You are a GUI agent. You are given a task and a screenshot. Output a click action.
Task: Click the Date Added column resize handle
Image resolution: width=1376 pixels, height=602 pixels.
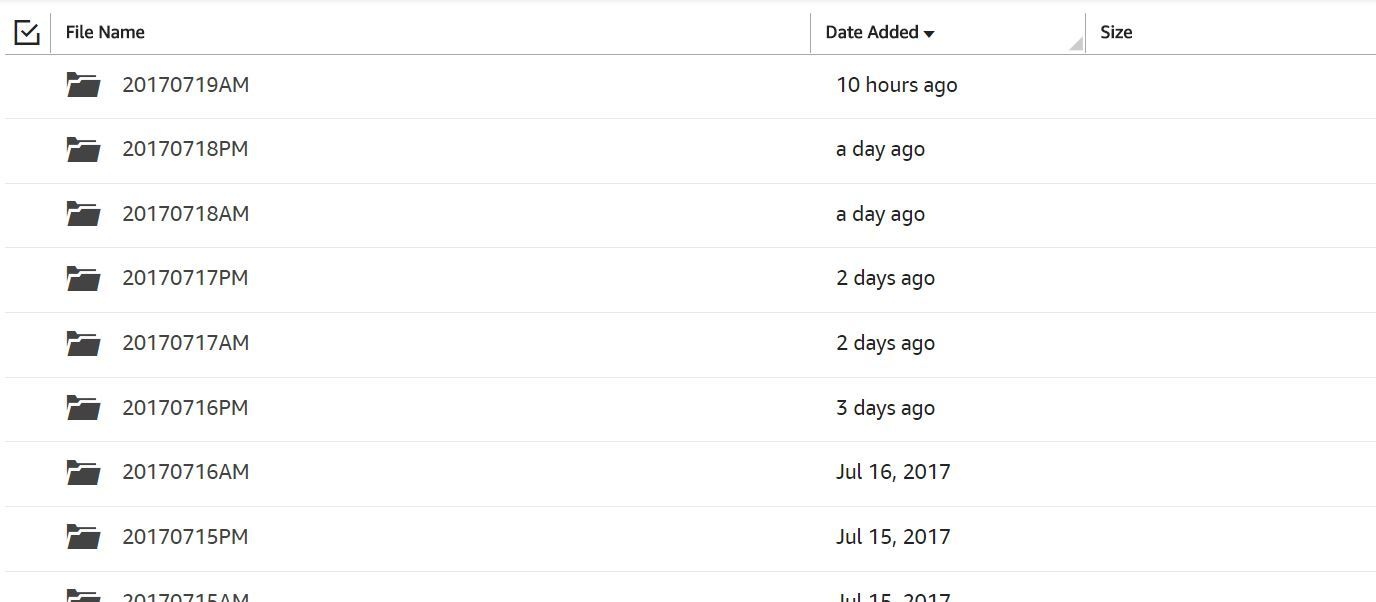pyautogui.click(x=1077, y=43)
